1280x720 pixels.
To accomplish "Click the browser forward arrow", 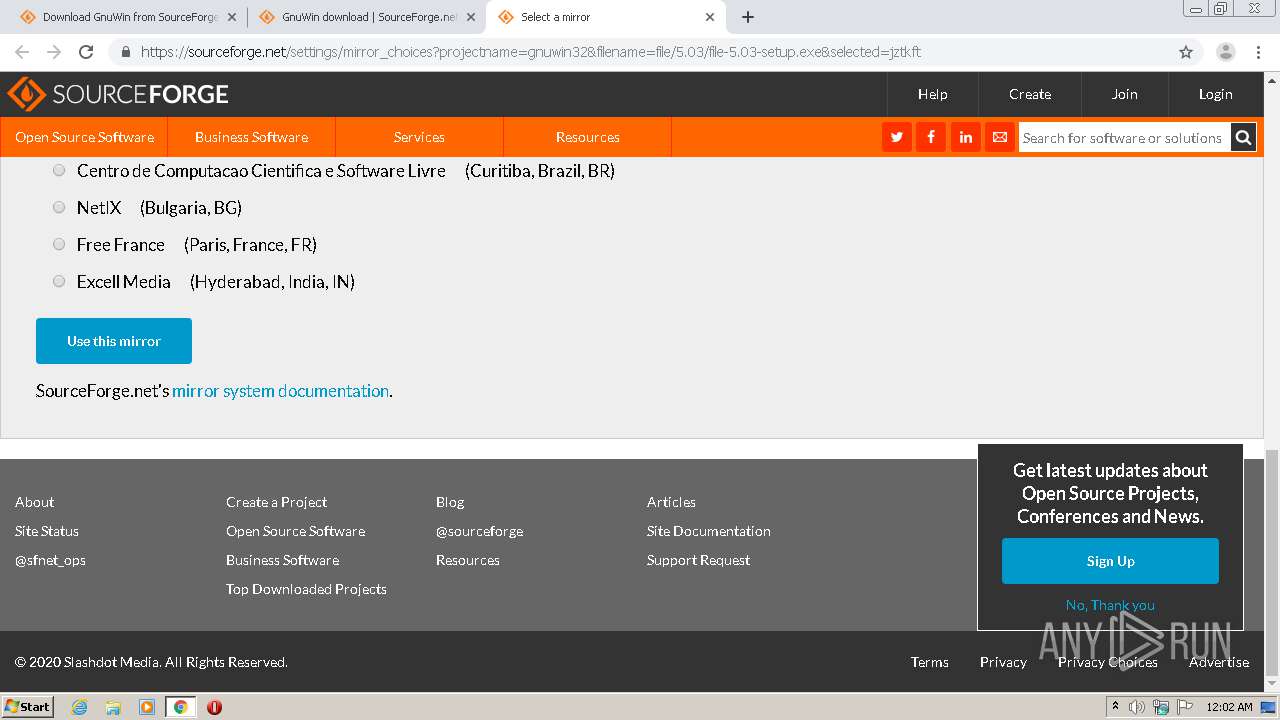I will (54, 52).
